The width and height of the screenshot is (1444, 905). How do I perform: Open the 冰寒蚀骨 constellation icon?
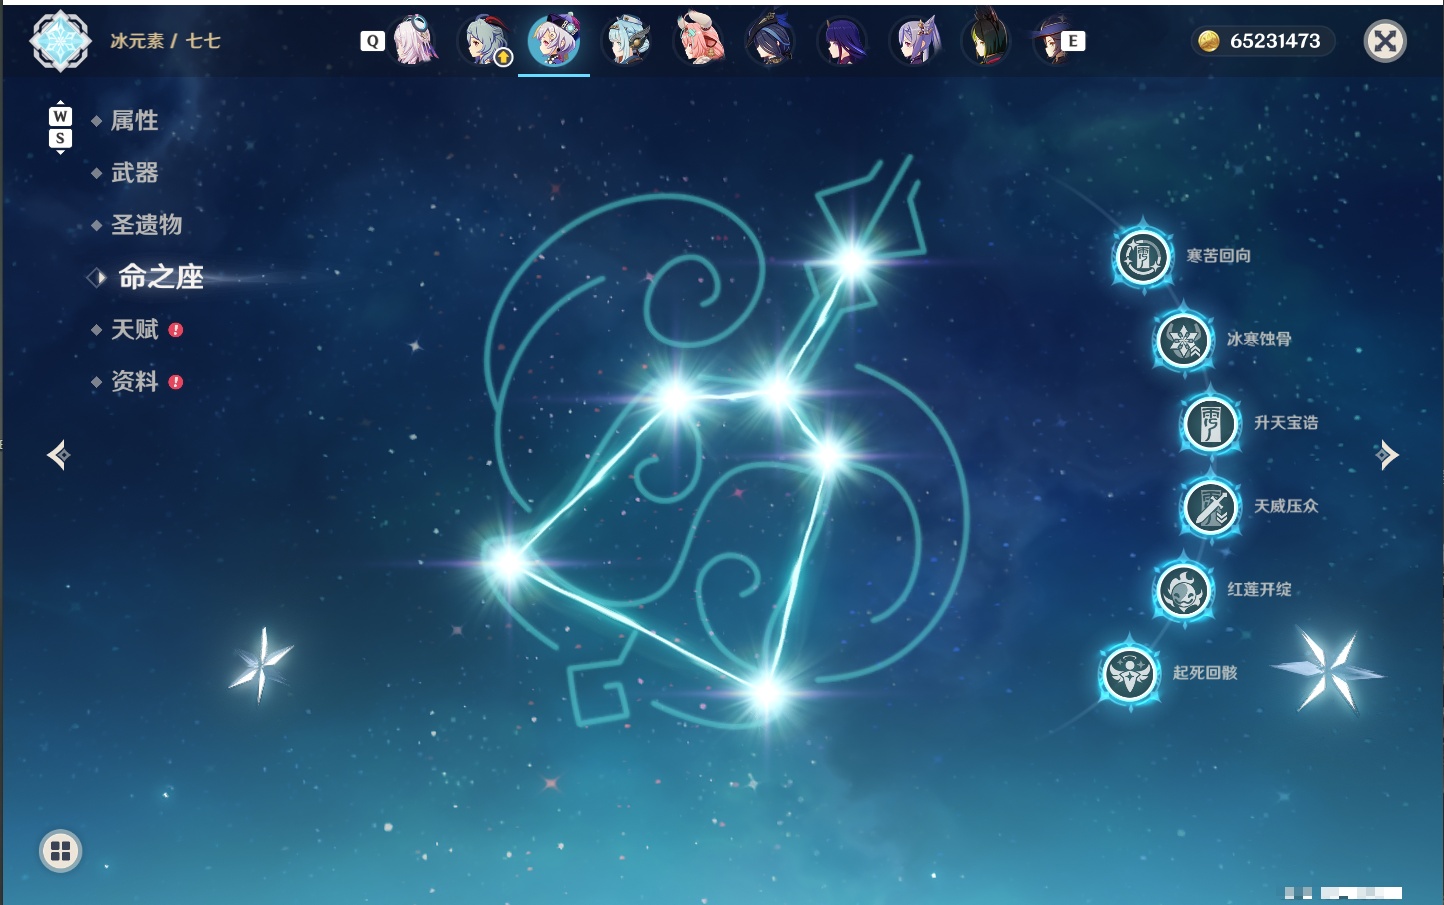tap(1183, 340)
